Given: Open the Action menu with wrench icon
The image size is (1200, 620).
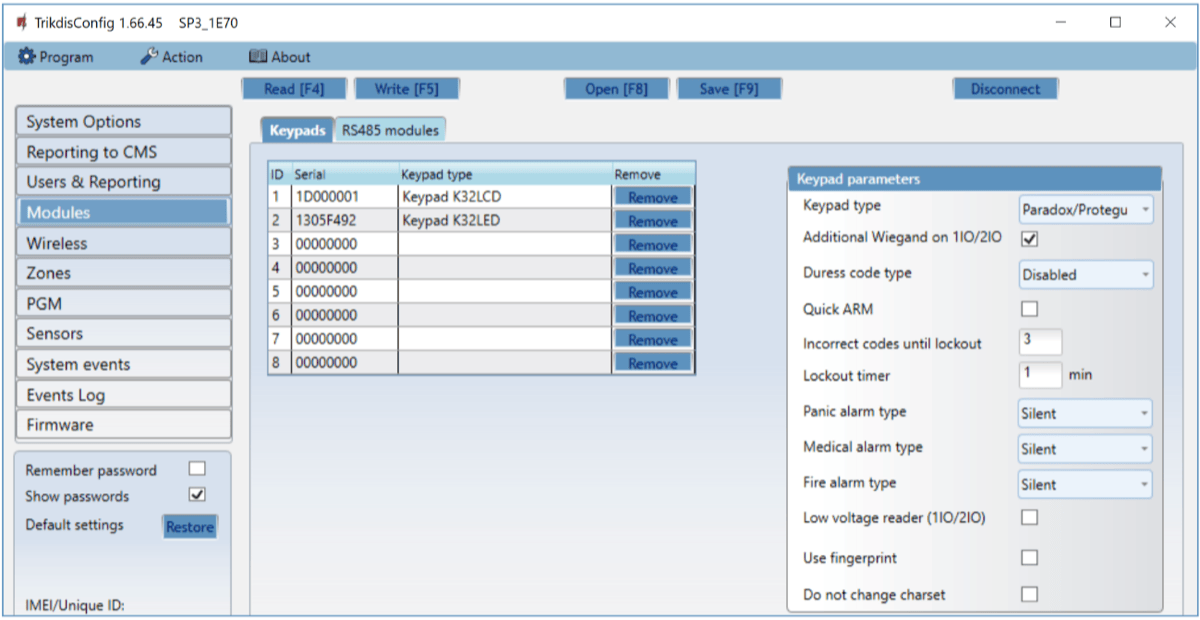Looking at the screenshot, I should 171,57.
